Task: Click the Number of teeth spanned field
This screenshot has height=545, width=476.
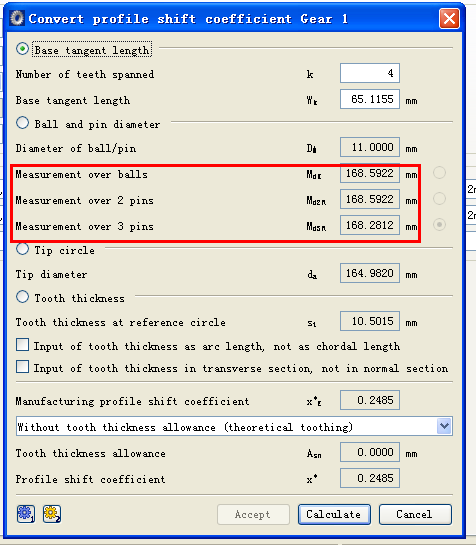Action: click(x=370, y=73)
